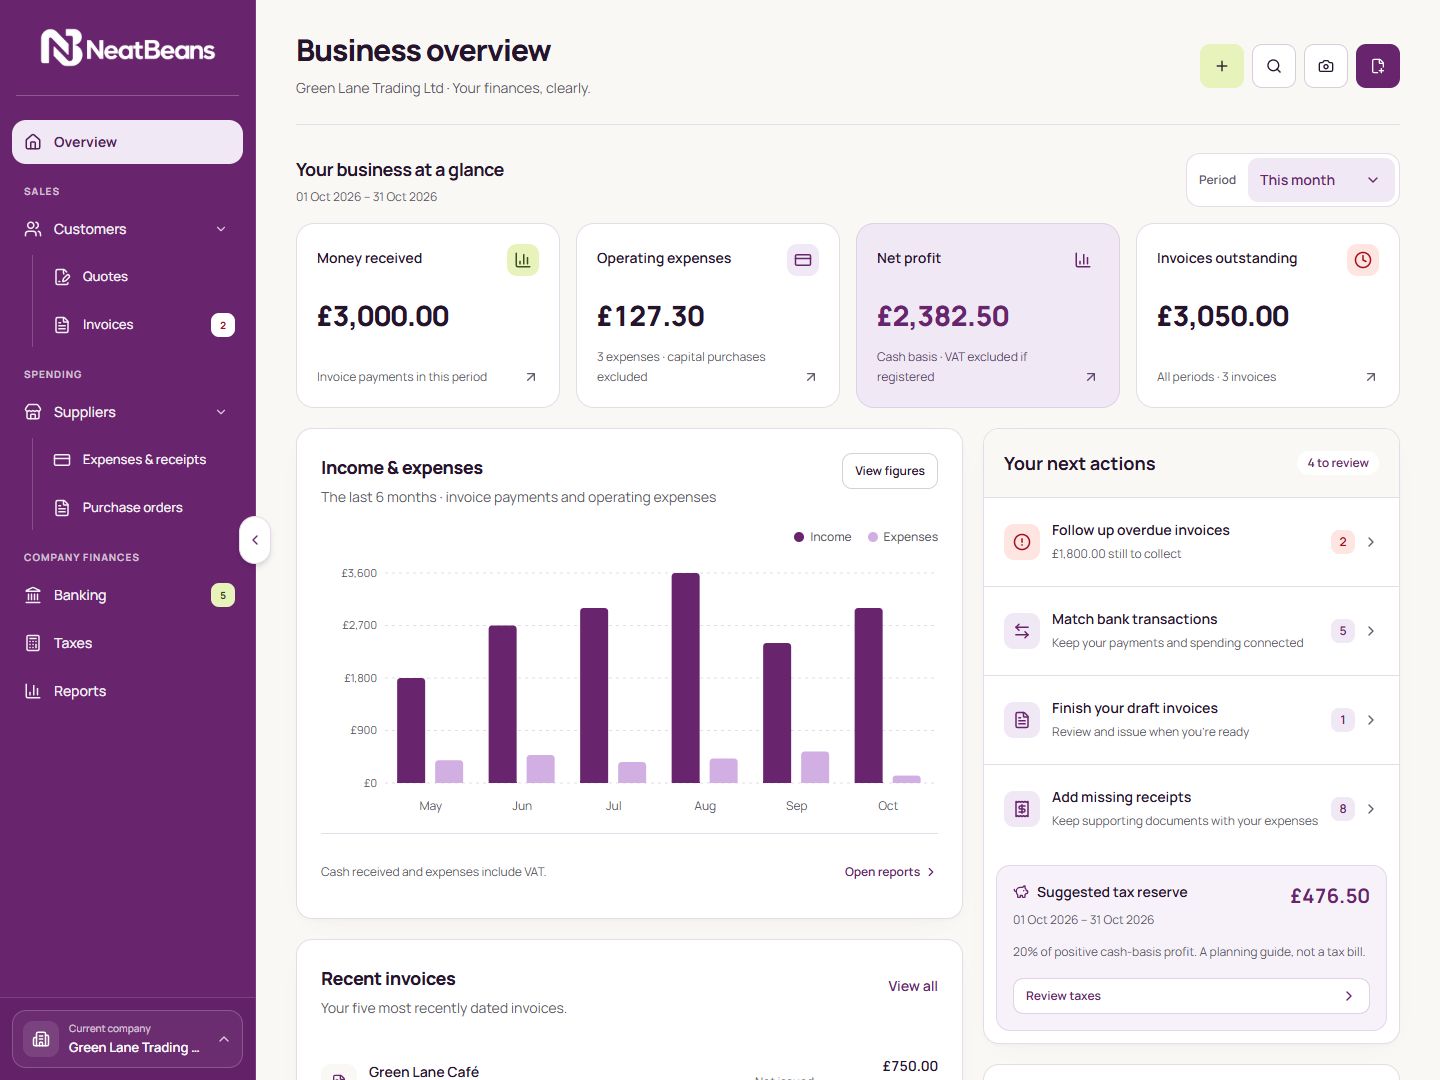Click the current company building icon

click(x=41, y=1039)
